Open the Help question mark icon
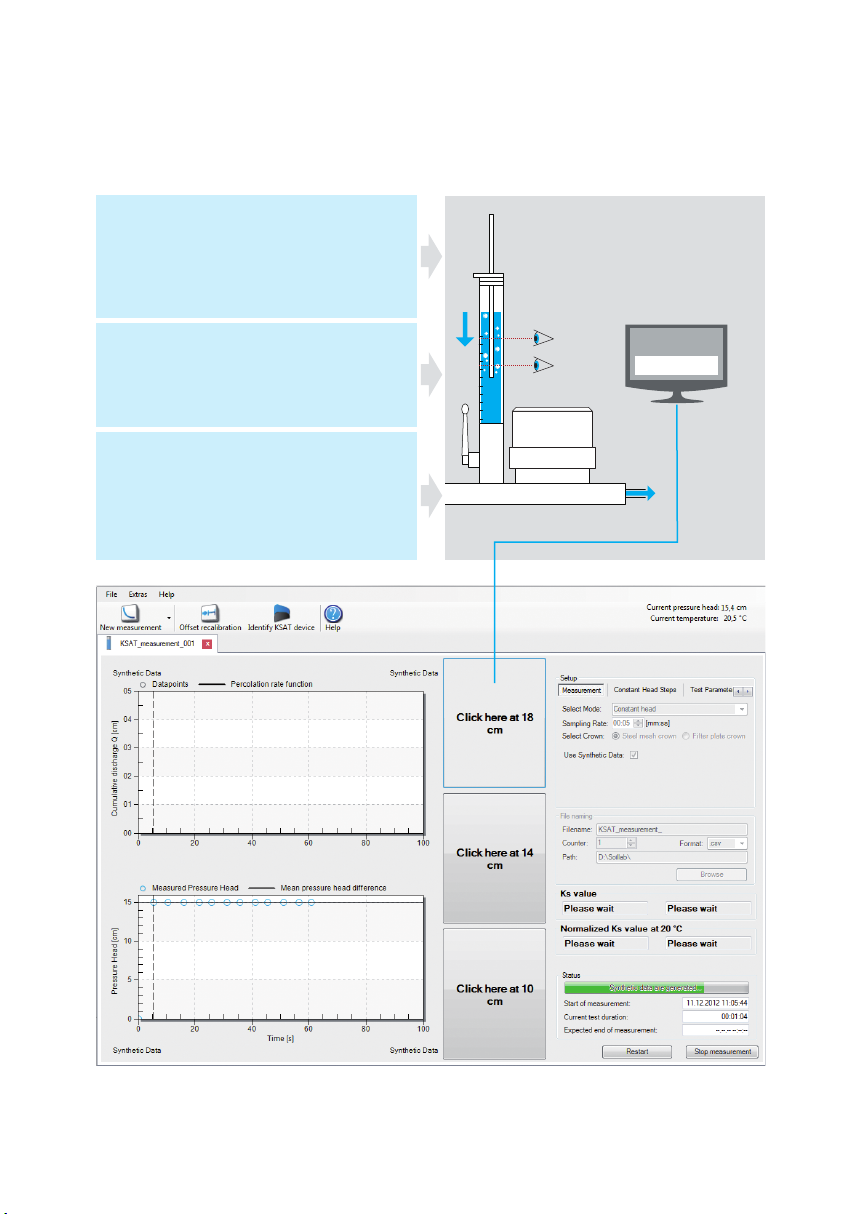This screenshot has height=1214, width=863. coord(333,613)
